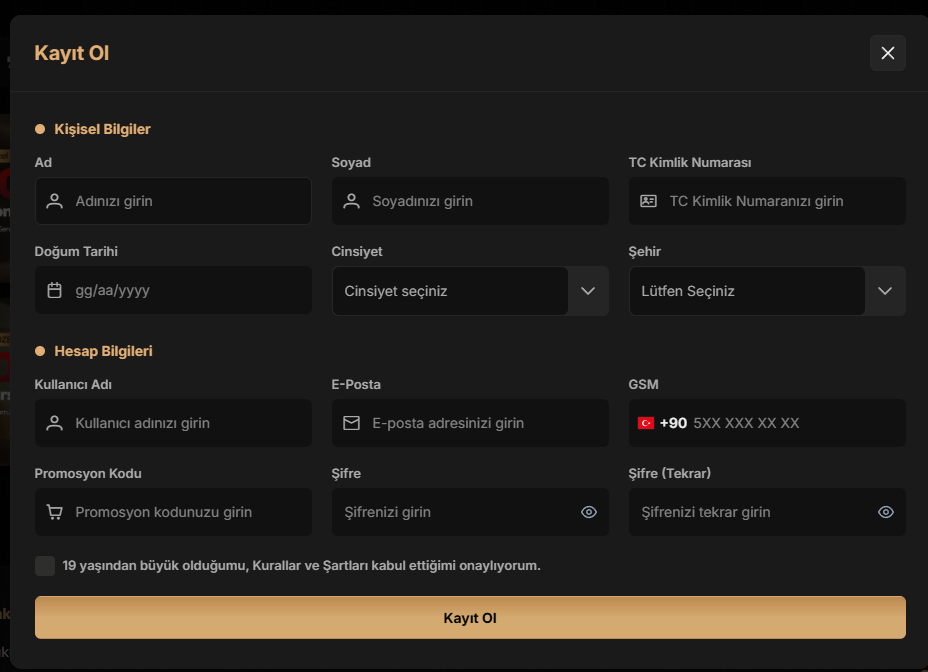Focus the Kullanıcı adınızı girin input
This screenshot has width=928, height=672.
[x=173, y=423]
